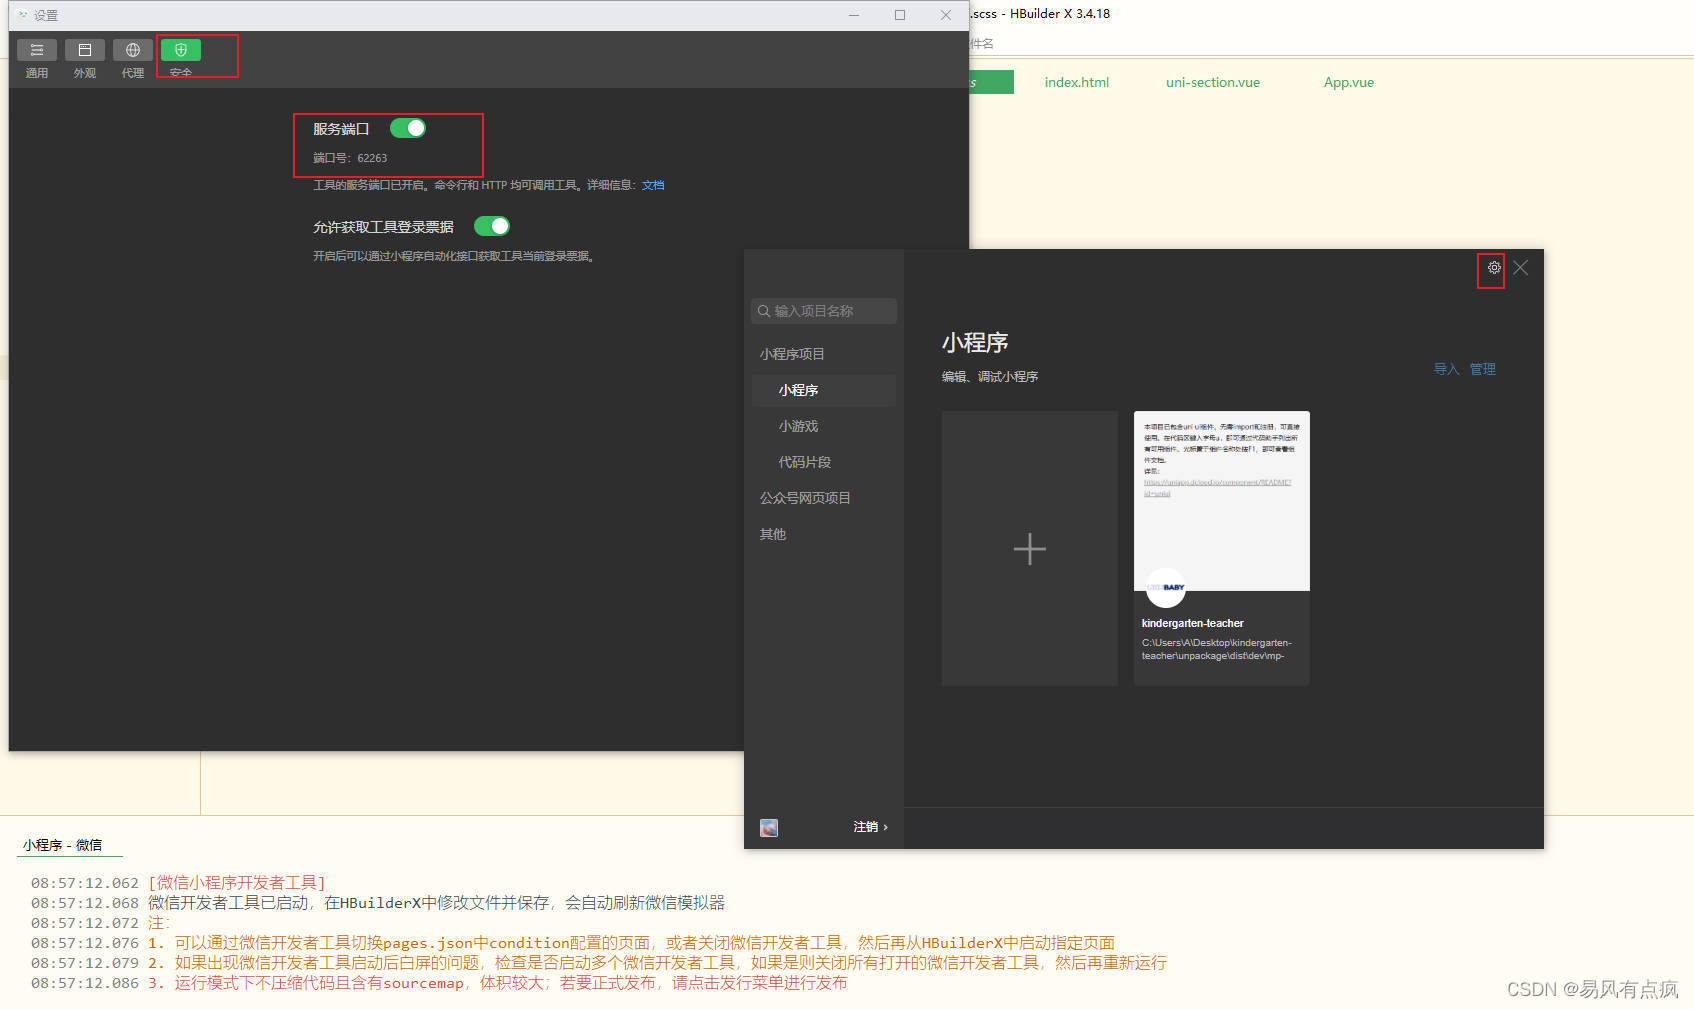Open the 文档 documentation link
This screenshot has width=1694, height=1009.
pyautogui.click(x=653, y=185)
